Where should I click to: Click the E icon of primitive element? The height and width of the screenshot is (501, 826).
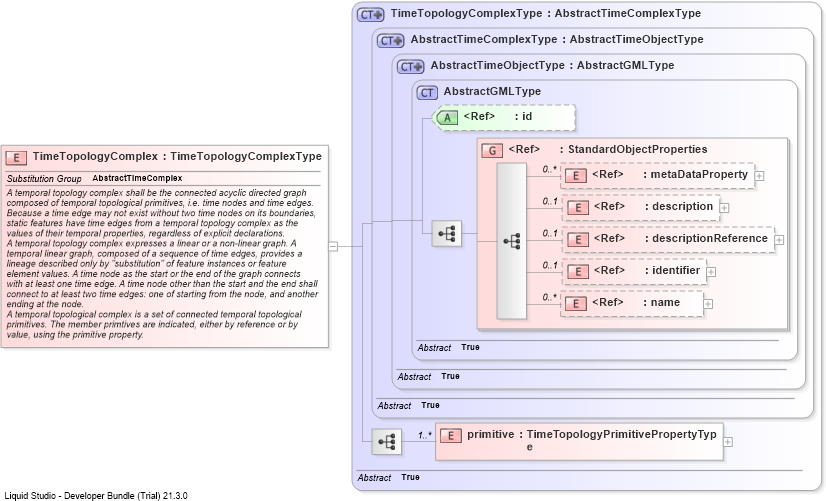450,436
